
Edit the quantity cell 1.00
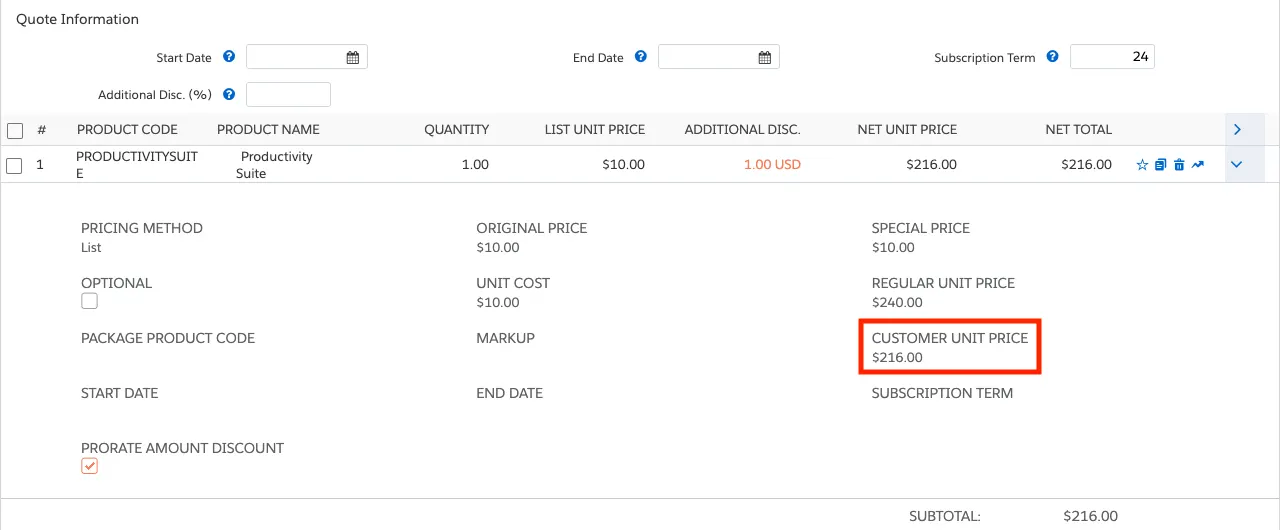click(475, 165)
